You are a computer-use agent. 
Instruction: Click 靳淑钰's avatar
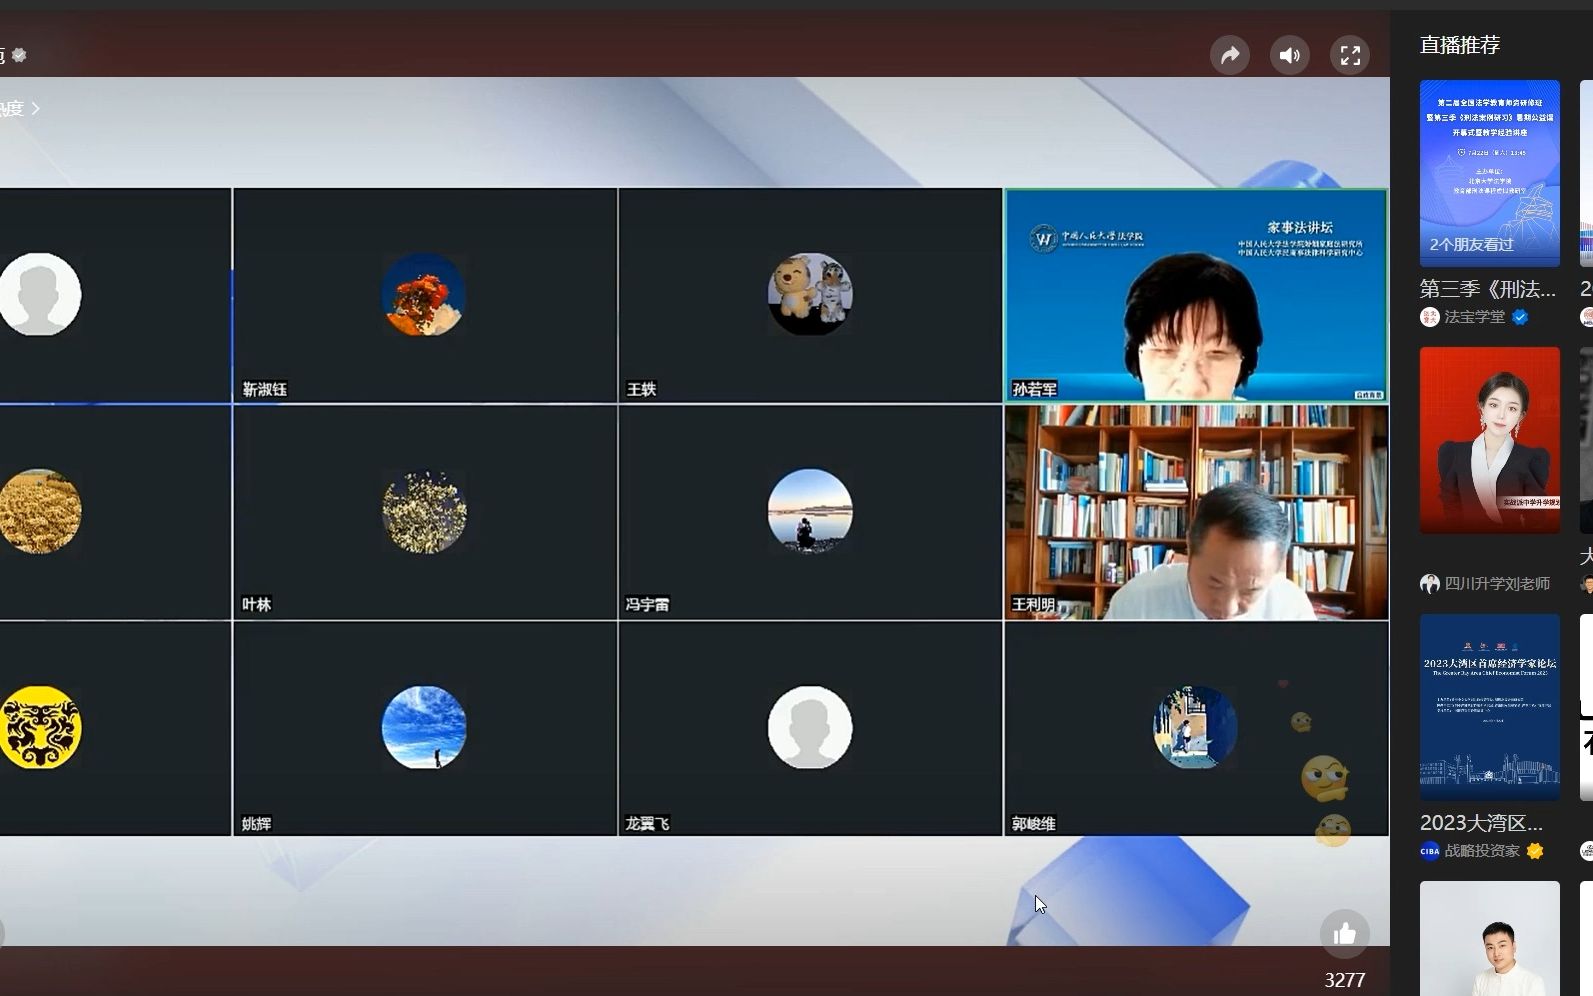(x=424, y=294)
